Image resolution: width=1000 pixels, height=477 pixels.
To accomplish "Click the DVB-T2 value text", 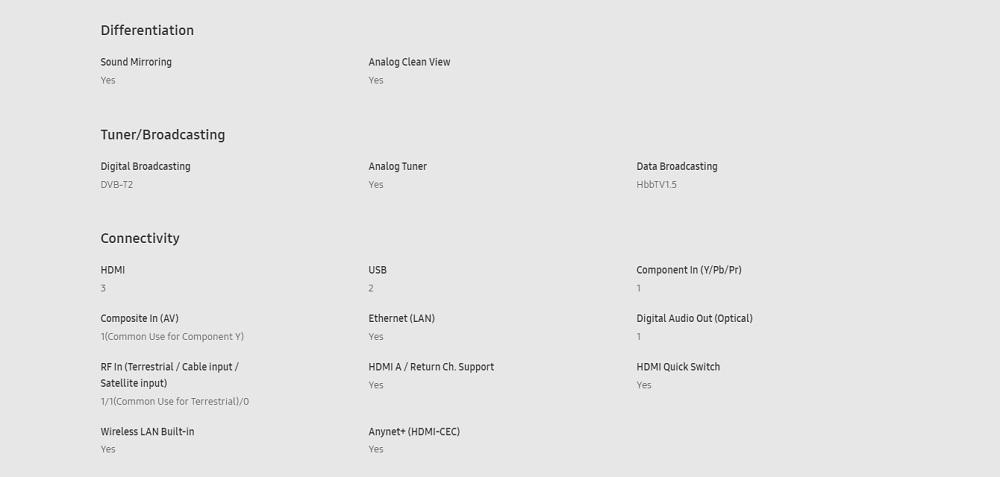I will (x=117, y=185).
